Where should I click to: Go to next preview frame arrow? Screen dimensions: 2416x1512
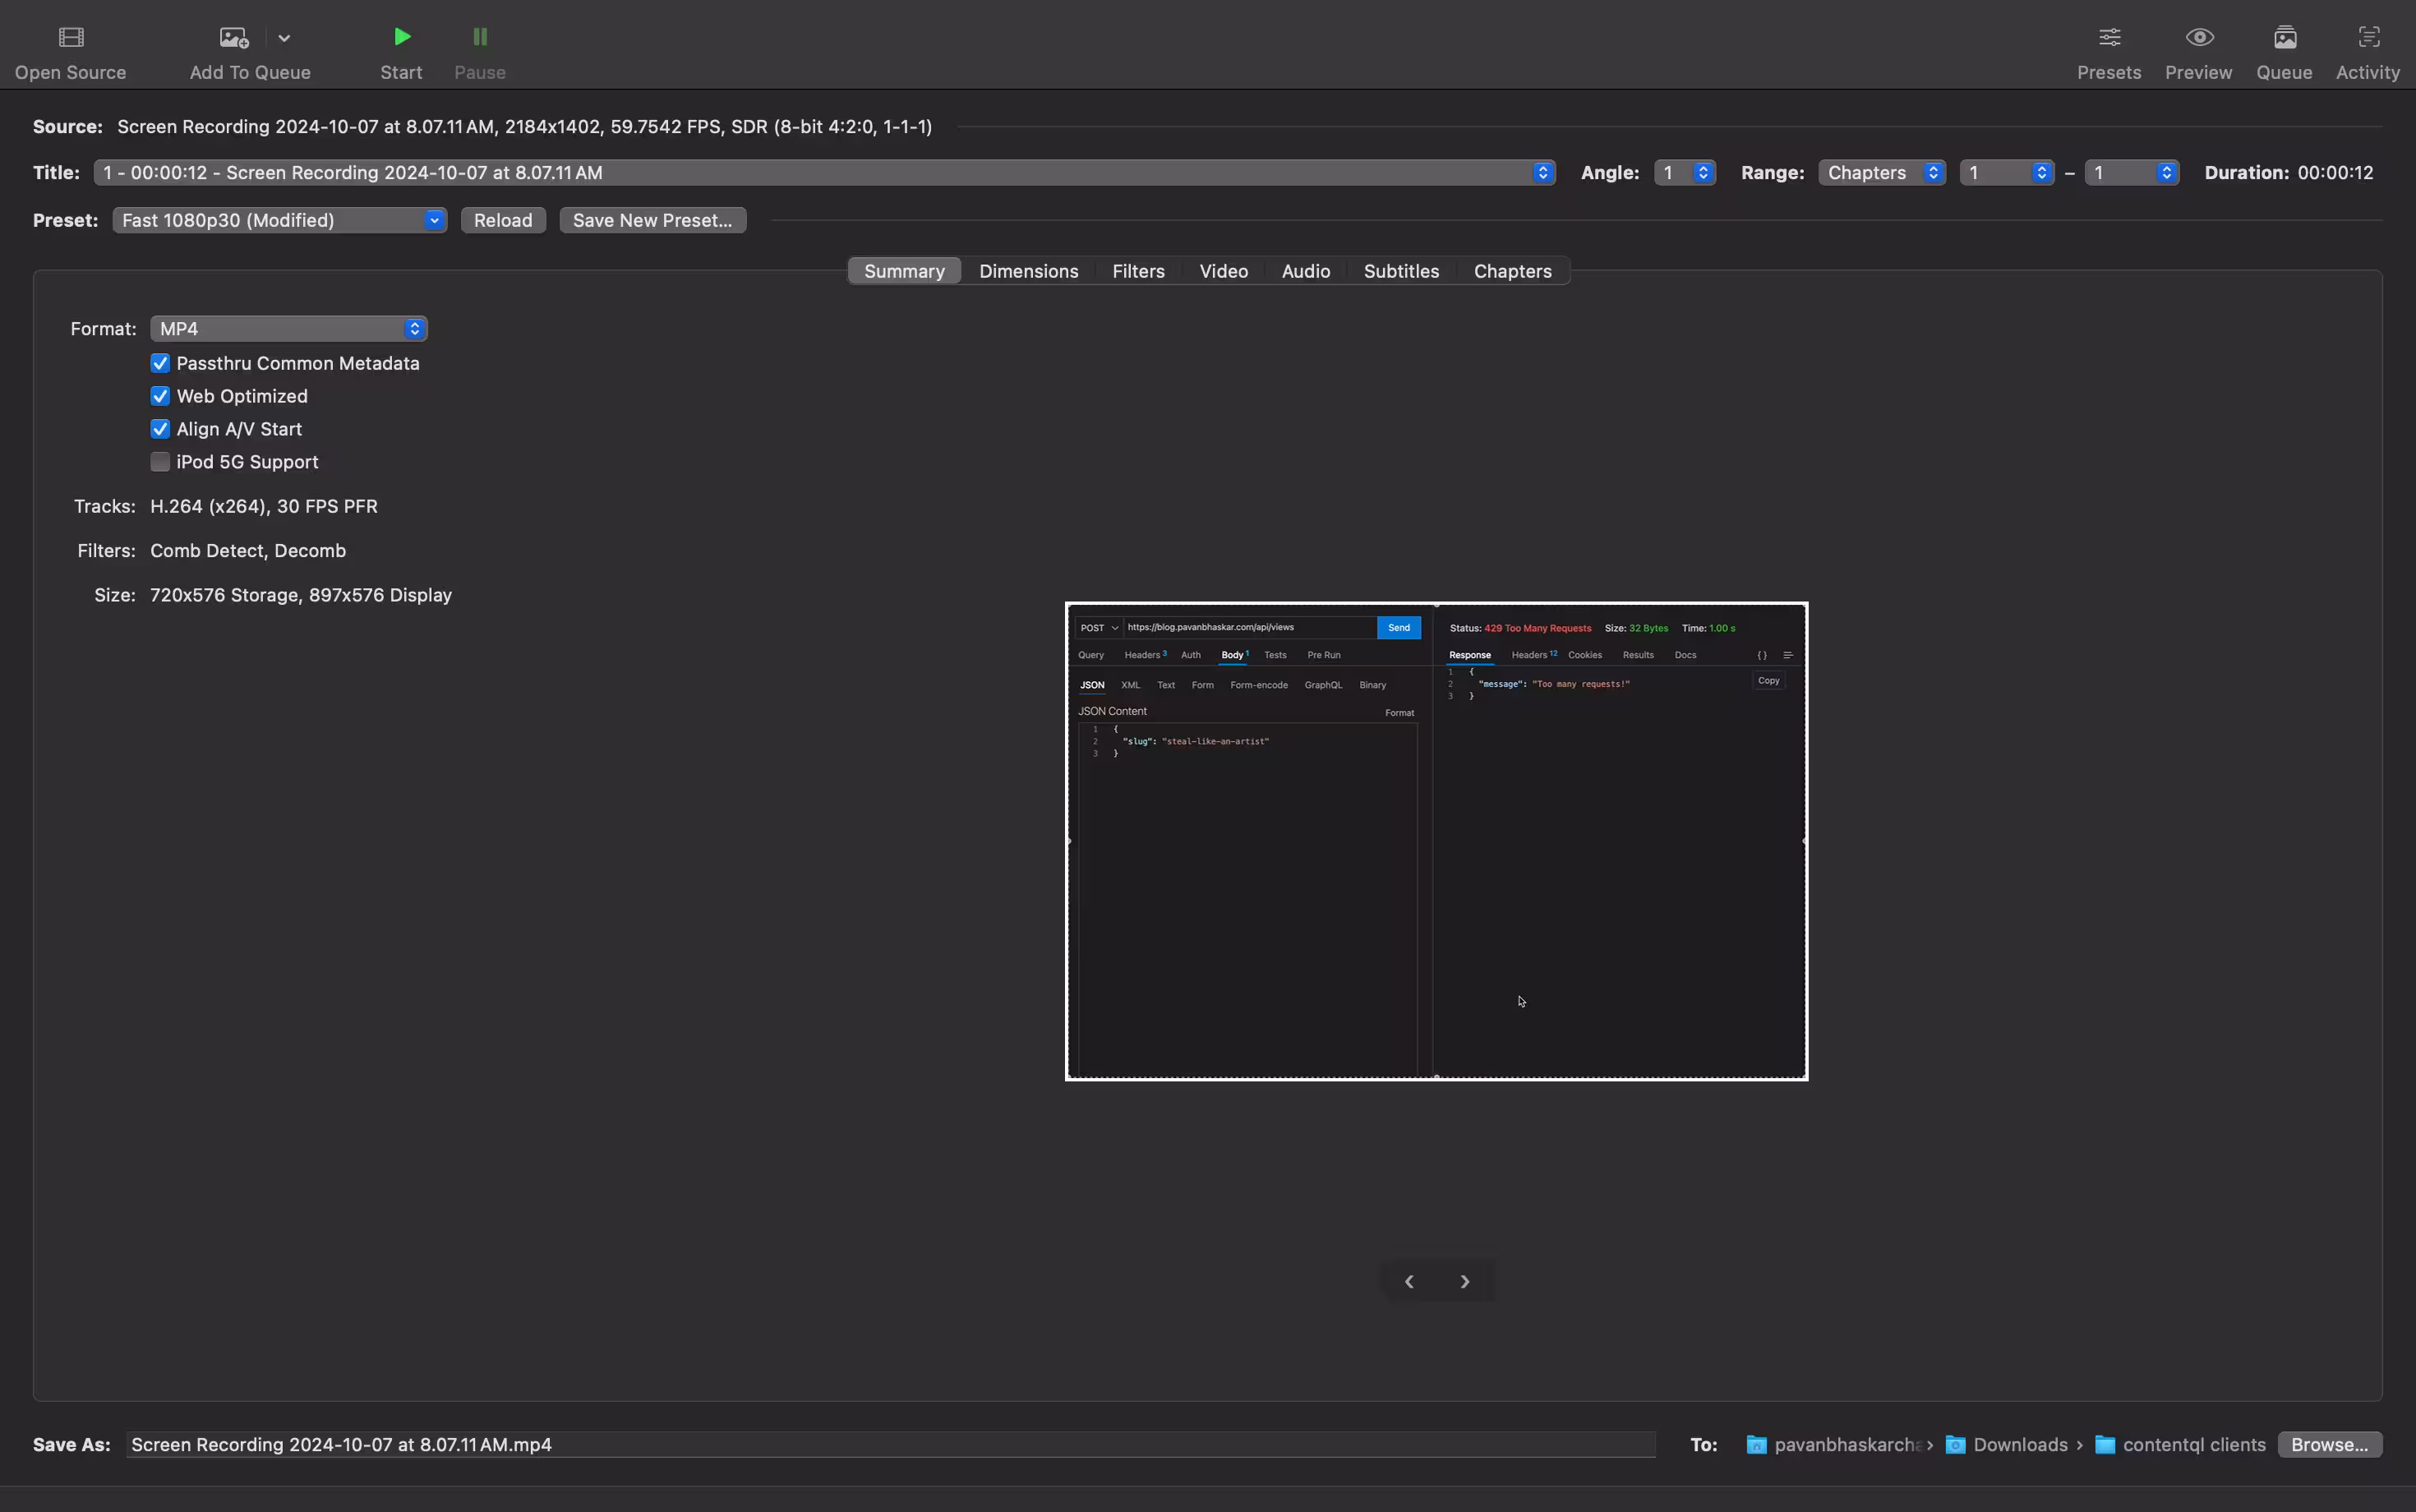1465,1281
